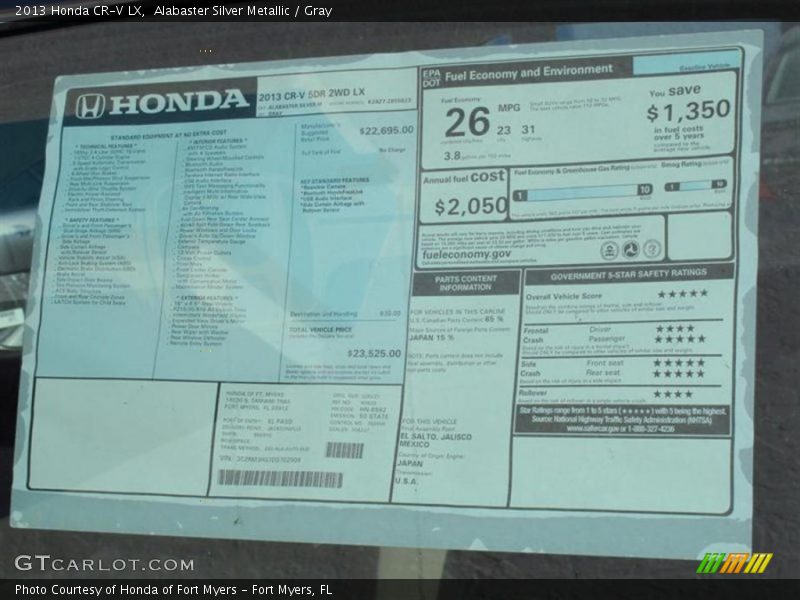The width and height of the screenshot is (800, 600).
Task: Click the EPA DOT label
Action: pyautogui.click(x=431, y=78)
